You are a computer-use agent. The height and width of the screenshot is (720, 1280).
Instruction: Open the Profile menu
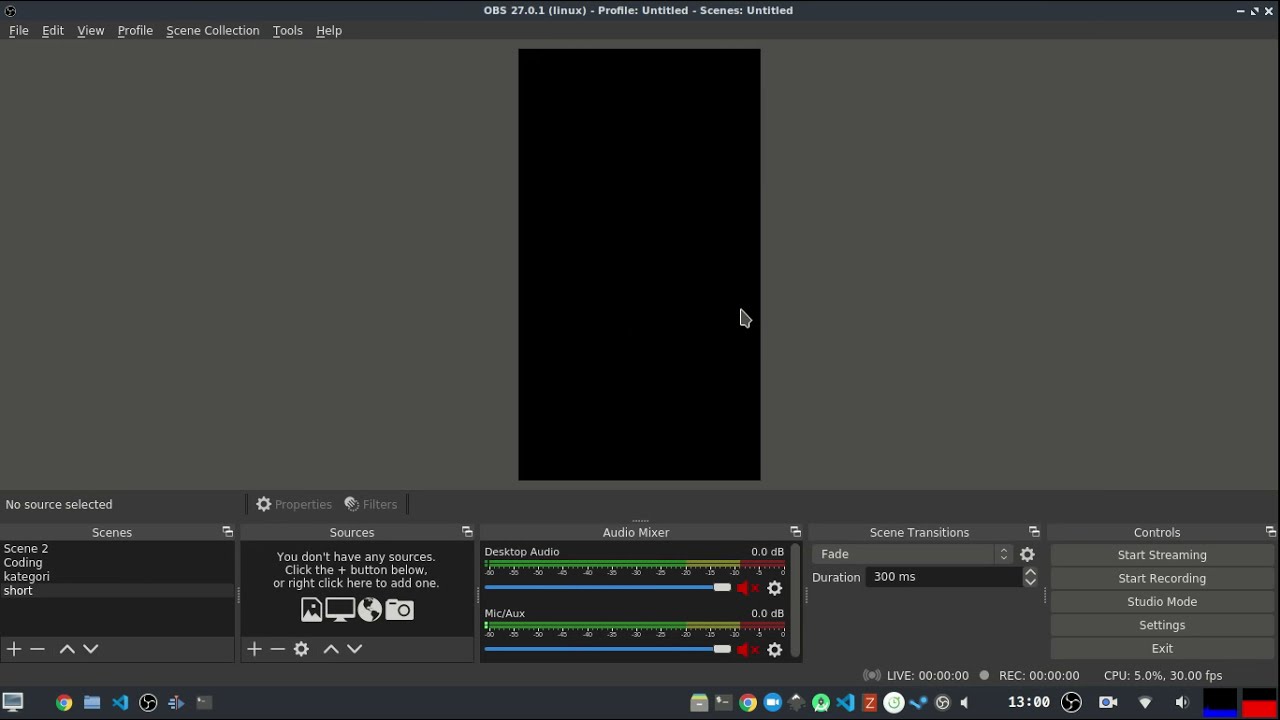click(x=135, y=31)
